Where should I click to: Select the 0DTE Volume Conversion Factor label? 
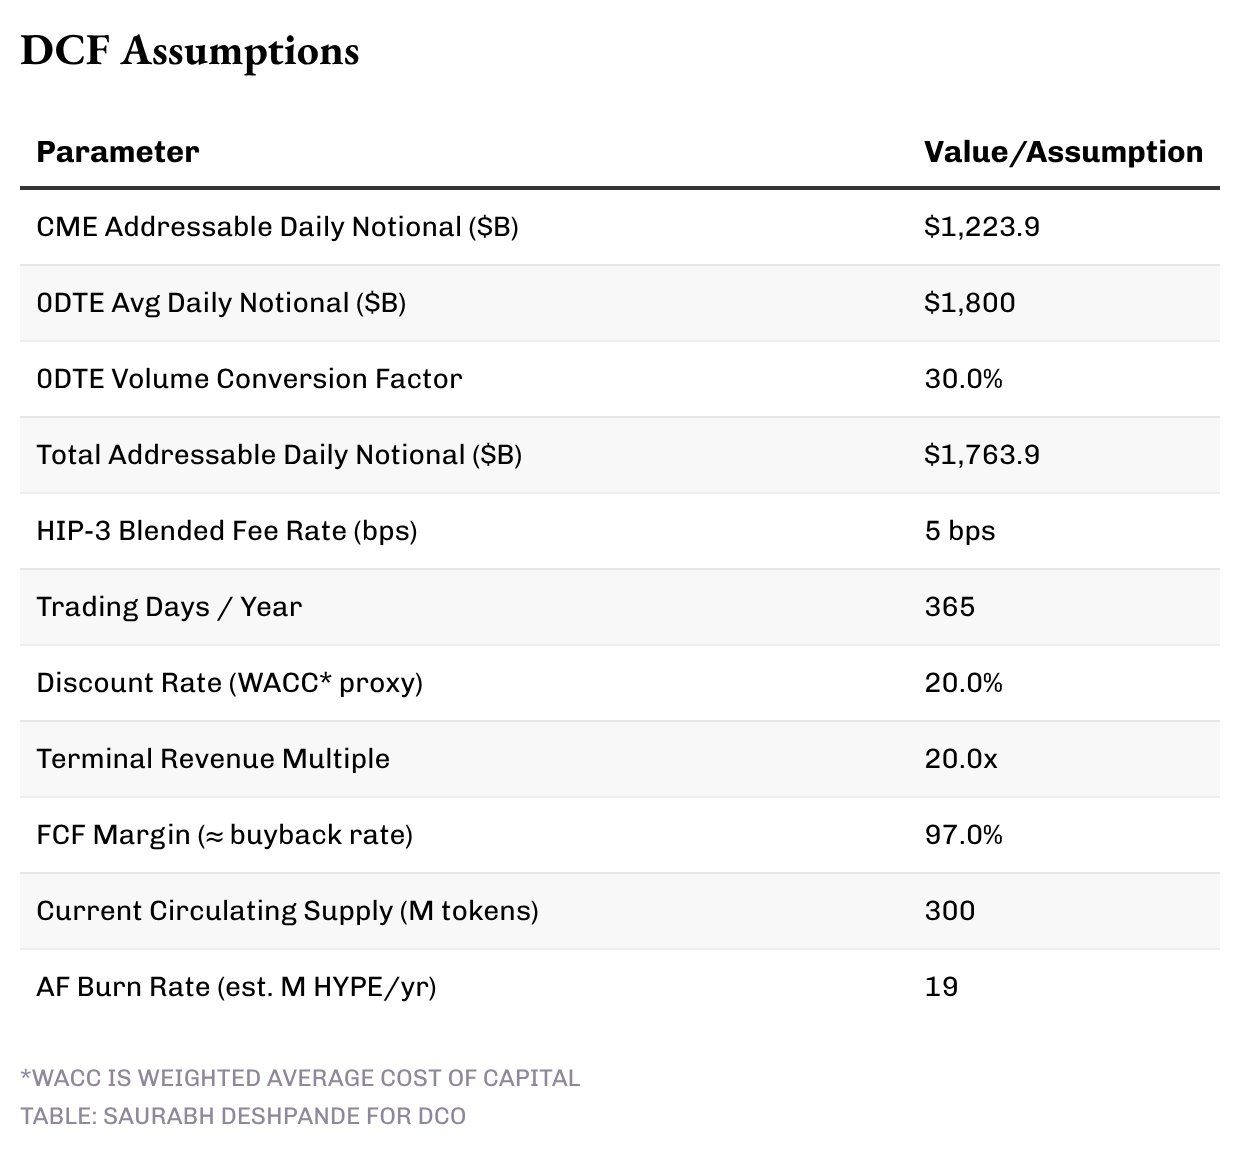249,379
